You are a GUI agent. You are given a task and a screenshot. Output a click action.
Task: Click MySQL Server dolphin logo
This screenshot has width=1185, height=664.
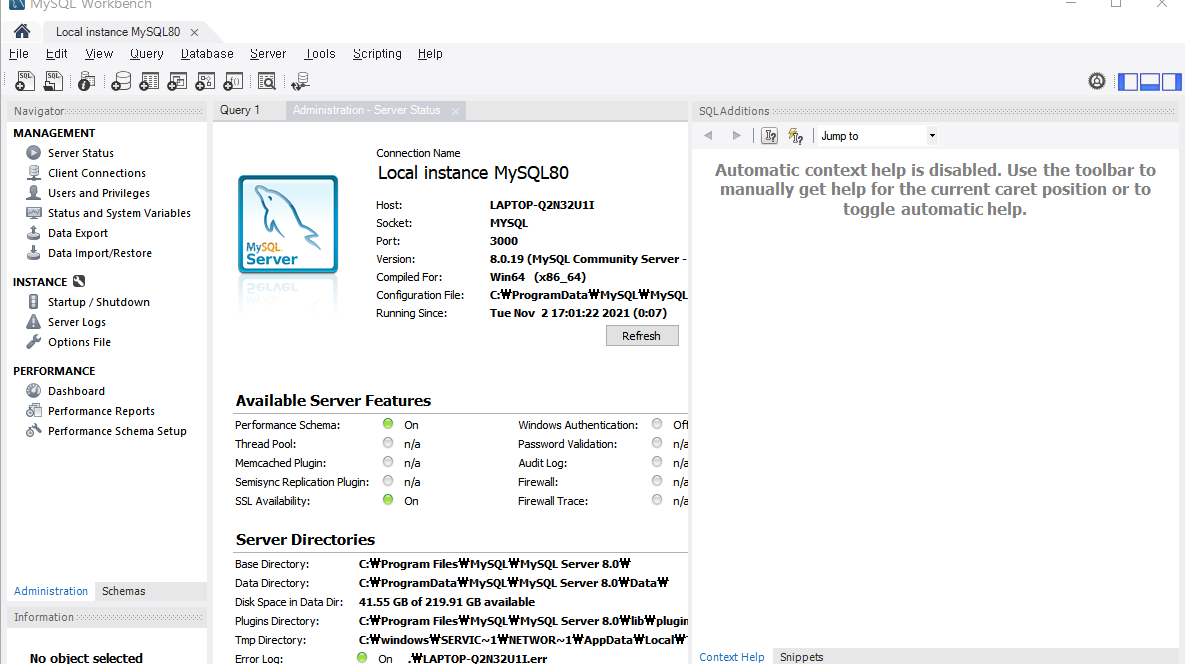(288, 224)
